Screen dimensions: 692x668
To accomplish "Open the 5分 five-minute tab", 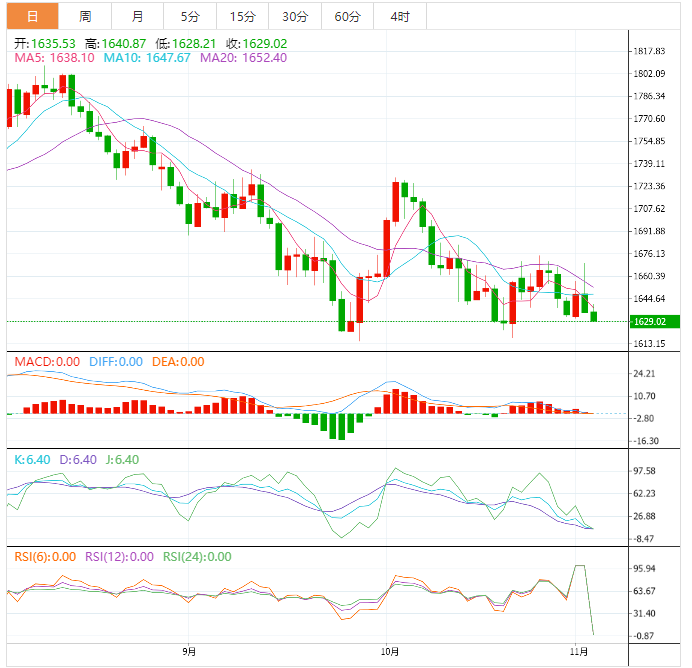I will [x=190, y=16].
